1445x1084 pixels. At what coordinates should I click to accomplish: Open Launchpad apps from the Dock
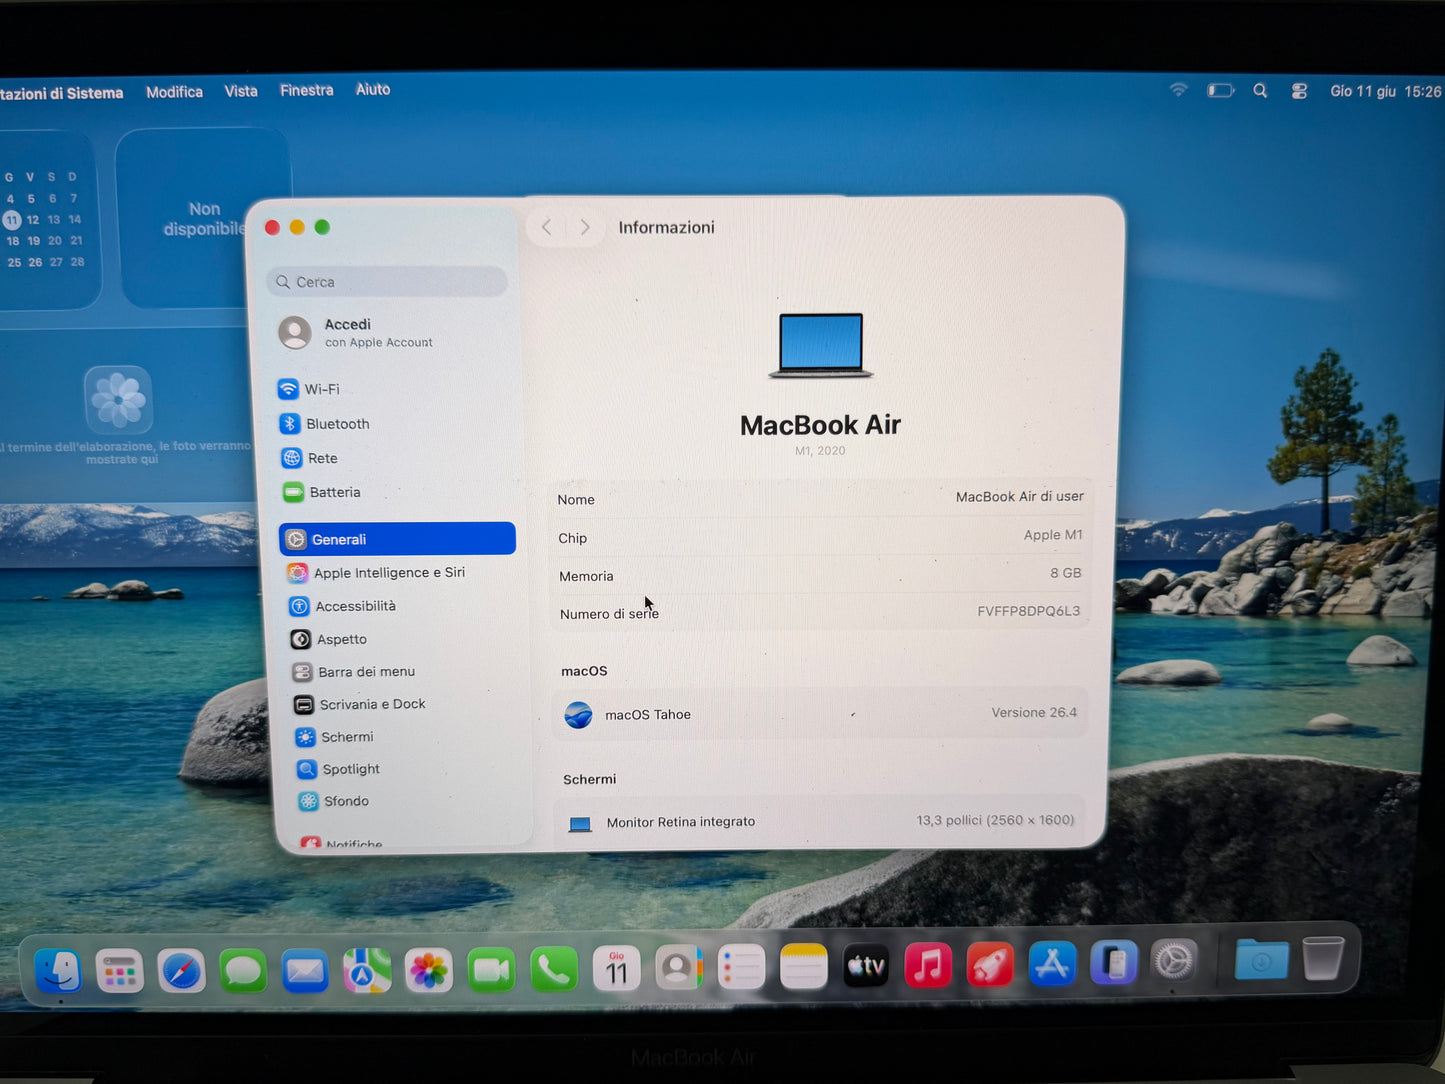pos(120,971)
